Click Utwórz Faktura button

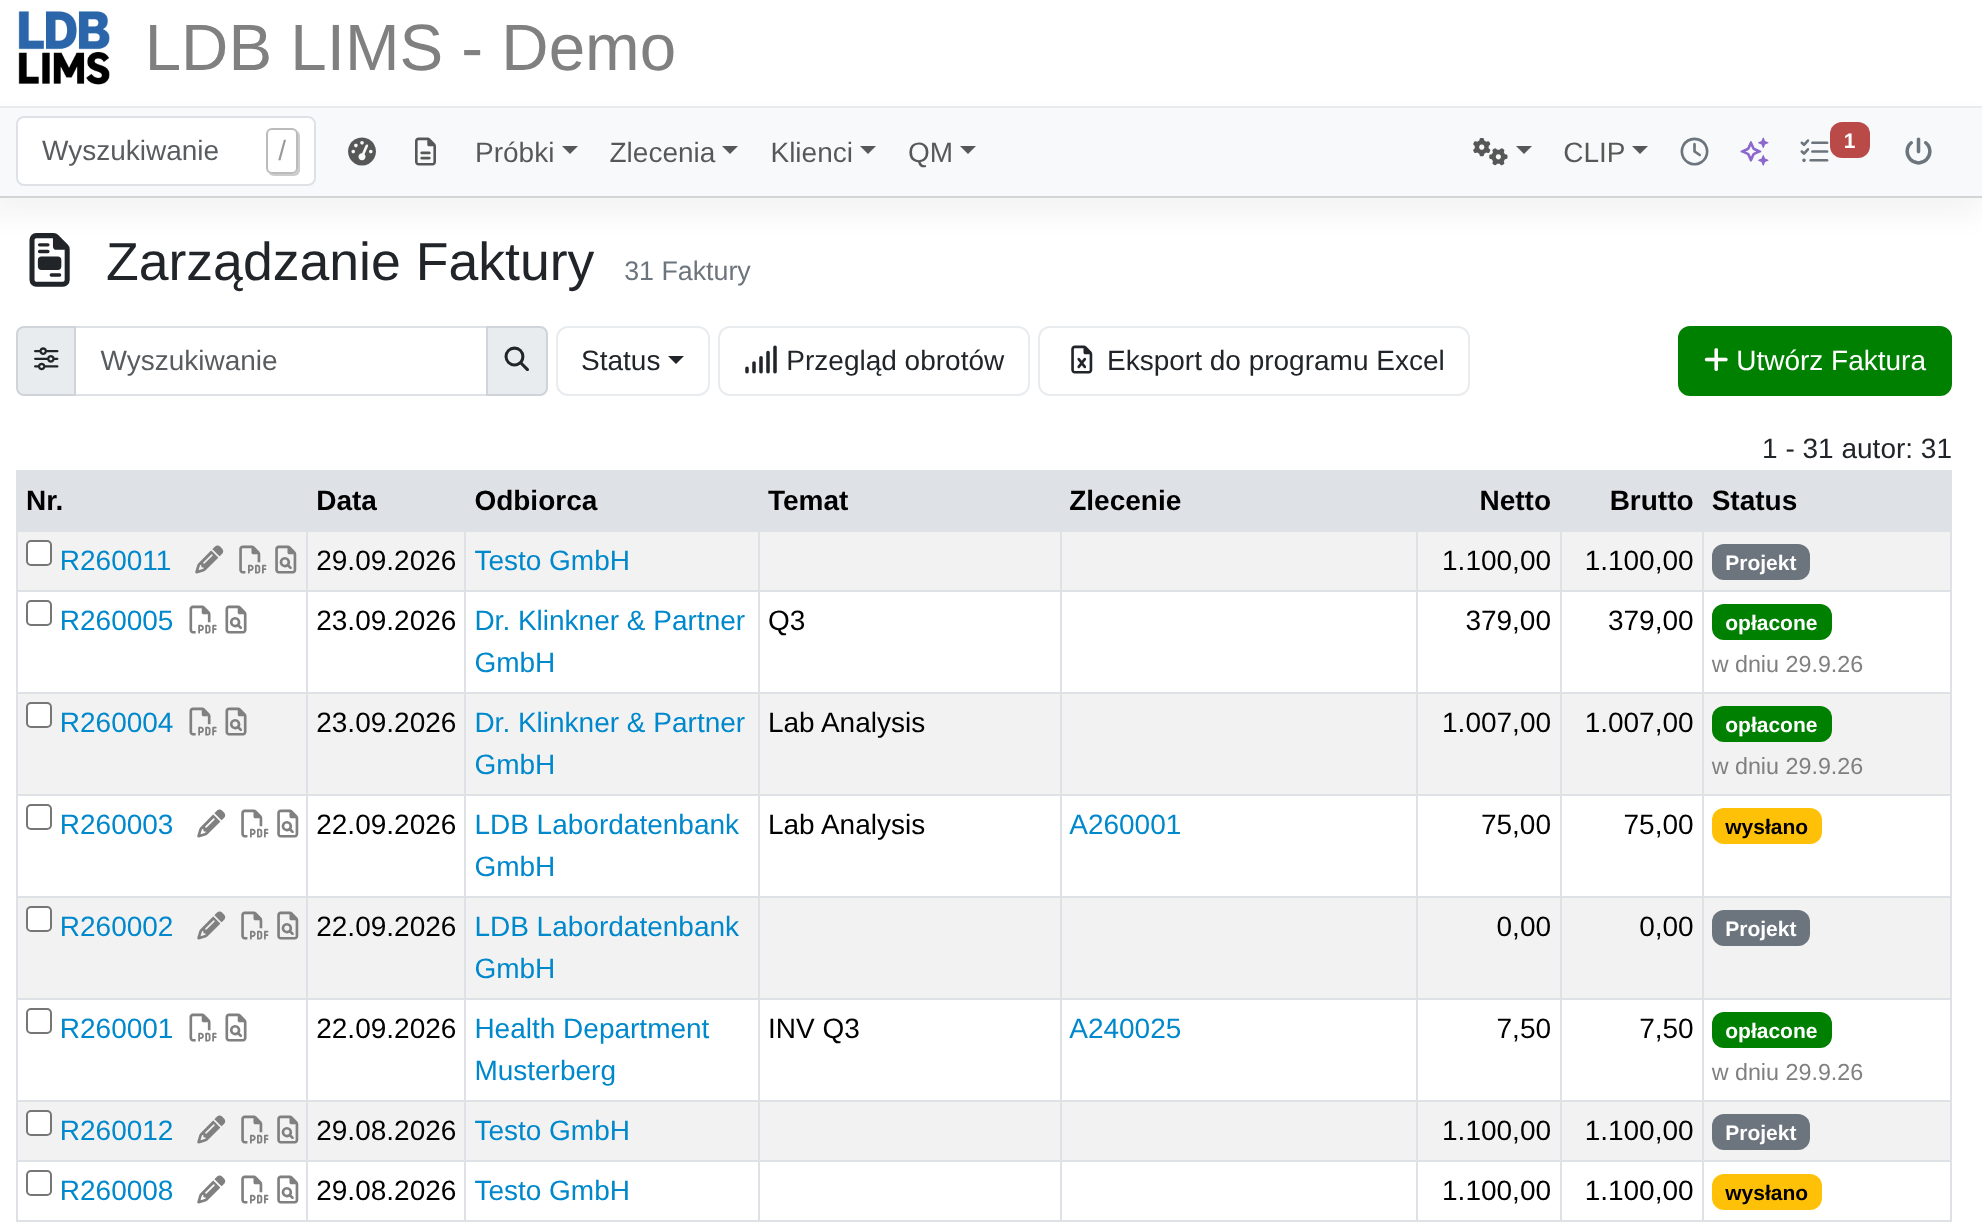tap(1814, 360)
